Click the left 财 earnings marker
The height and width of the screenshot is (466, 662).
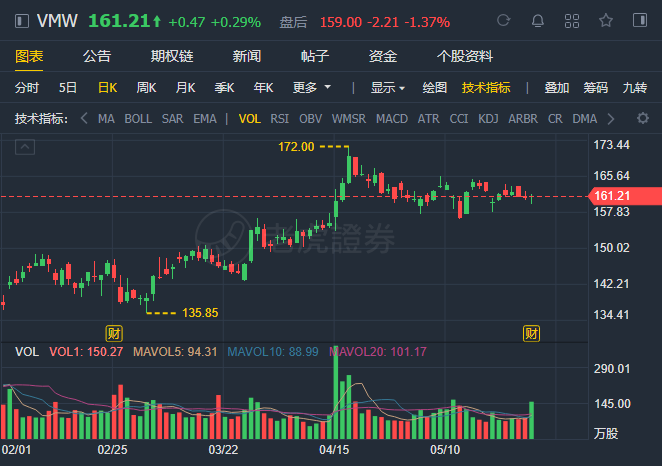pos(115,332)
